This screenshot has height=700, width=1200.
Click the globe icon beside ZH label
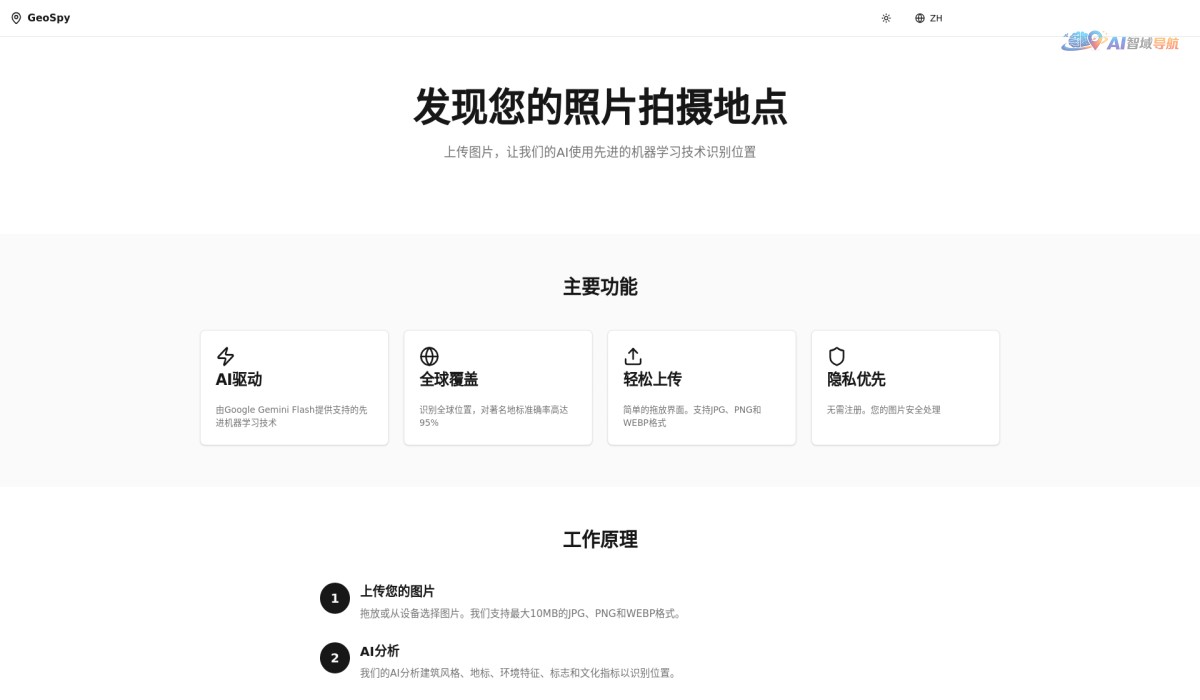point(918,17)
